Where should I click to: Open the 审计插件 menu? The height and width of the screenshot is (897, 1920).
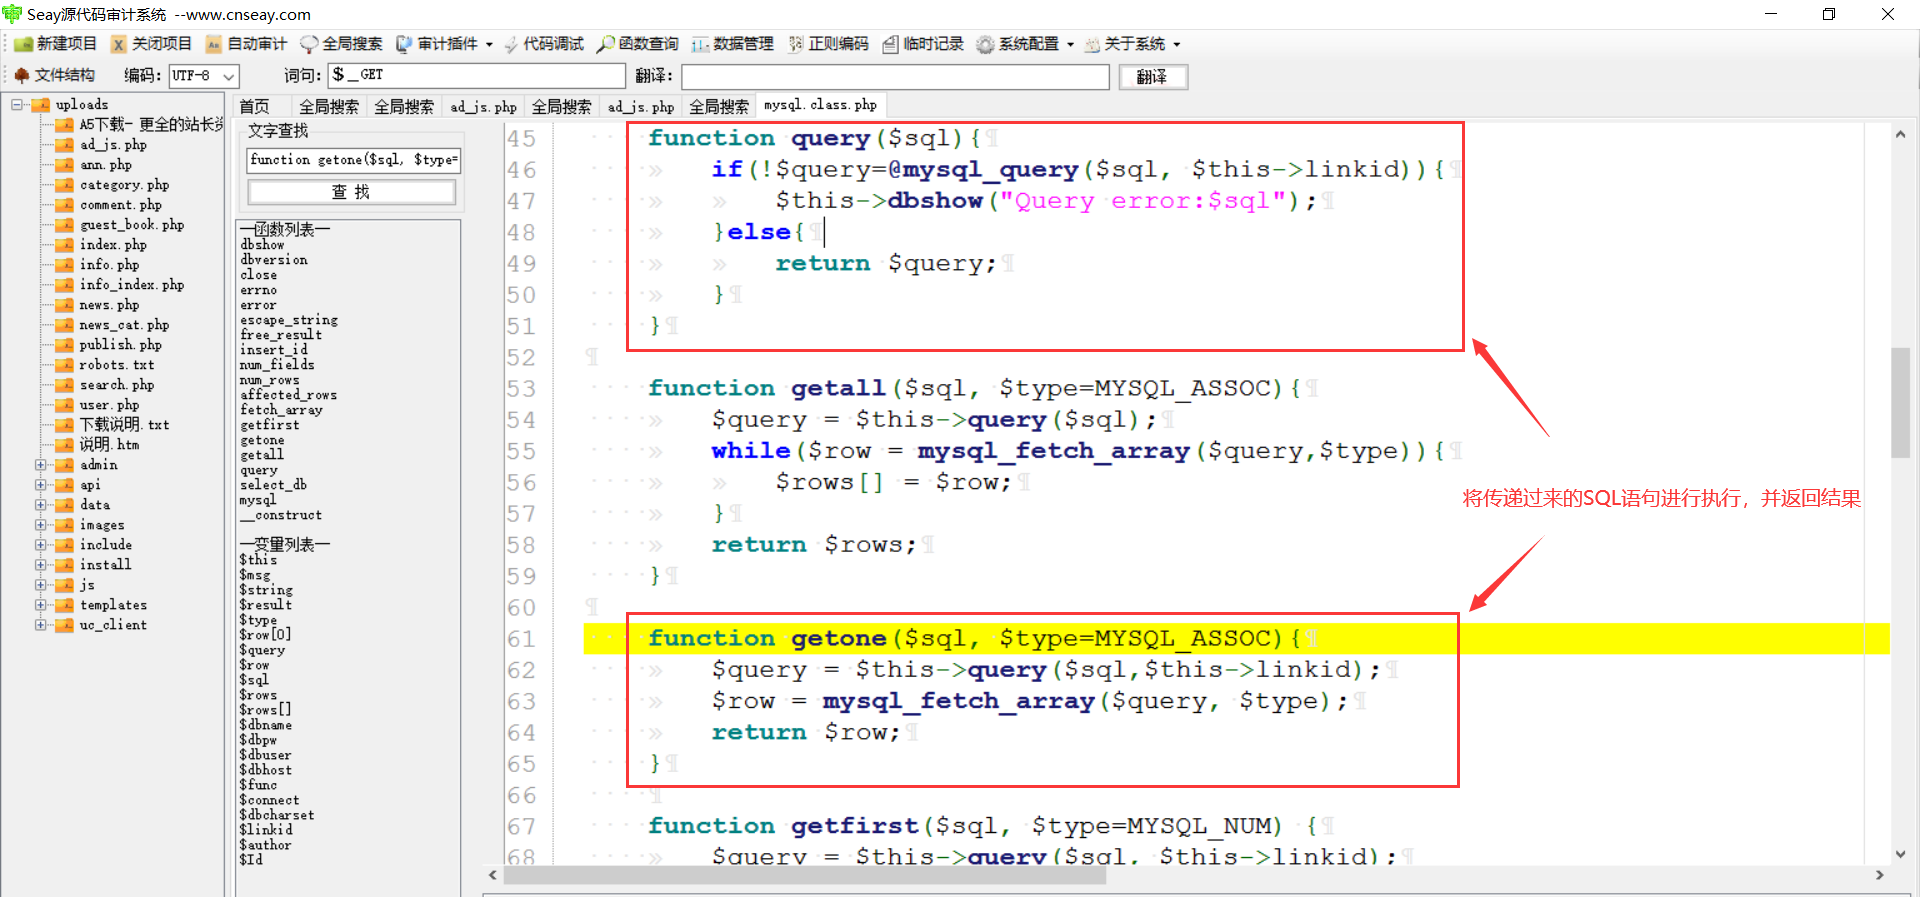pyautogui.click(x=444, y=44)
